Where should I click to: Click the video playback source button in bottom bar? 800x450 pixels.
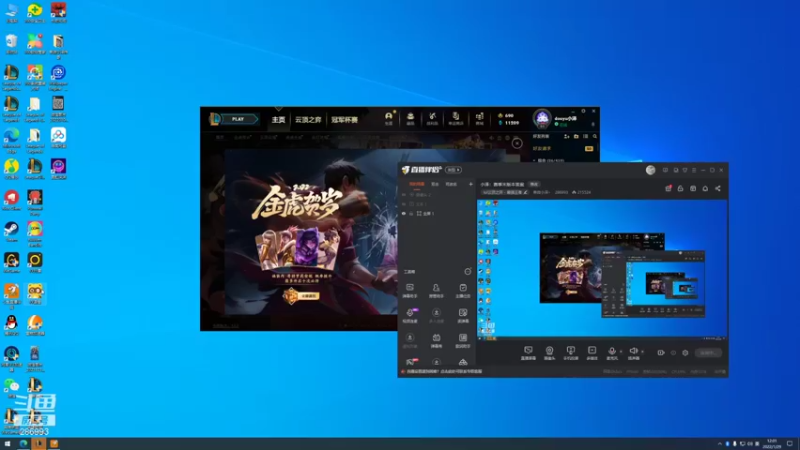click(x=592, y=353)
